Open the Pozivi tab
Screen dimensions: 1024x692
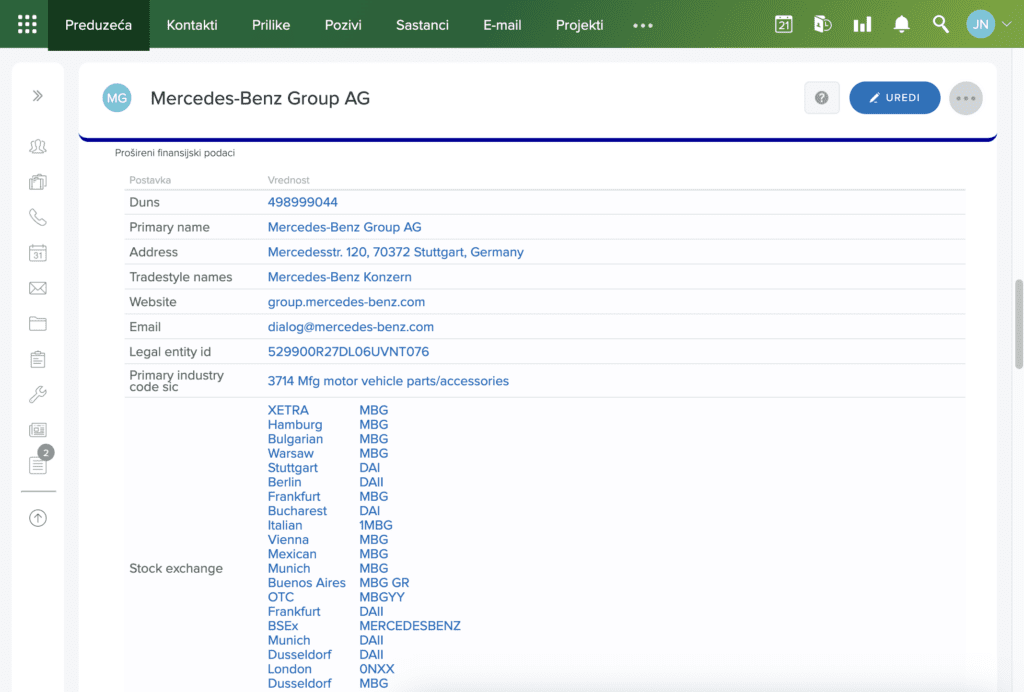(343, 25)
